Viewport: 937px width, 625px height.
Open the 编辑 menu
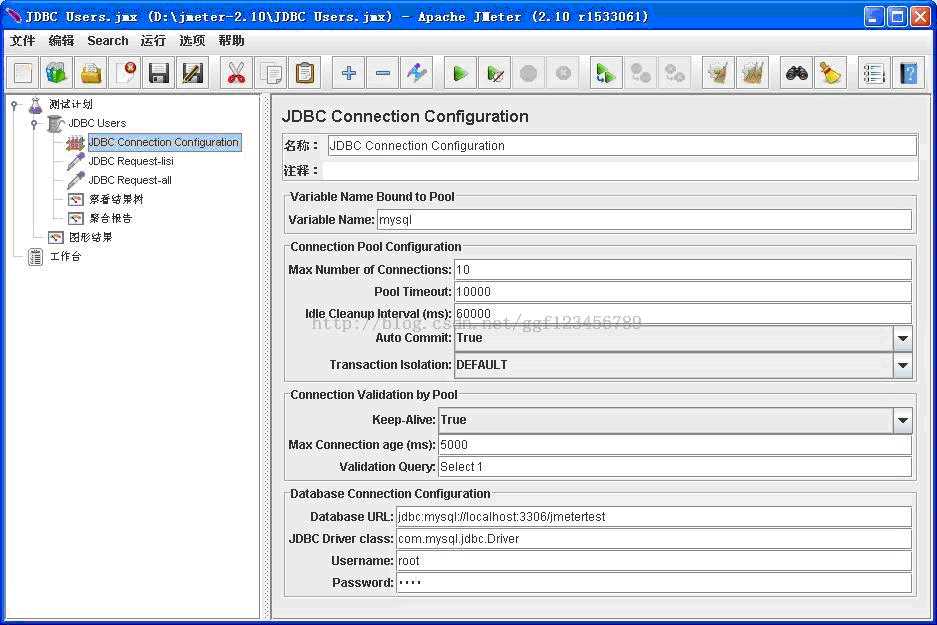[x=61, y=41]
